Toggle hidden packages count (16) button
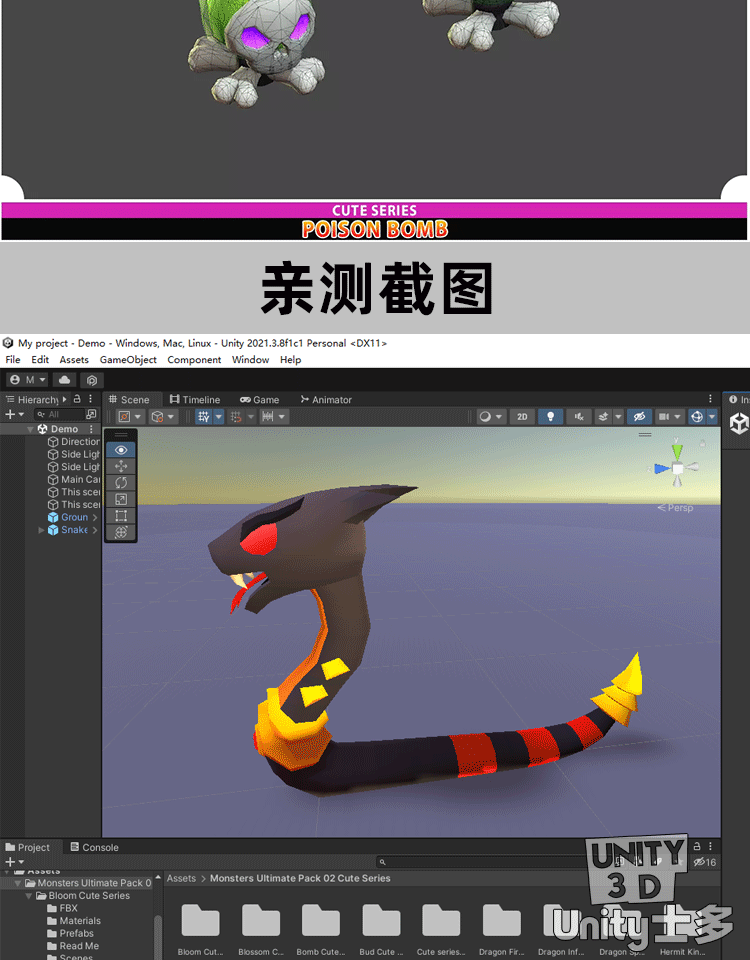Image resolution: width=750 pixels, height=960 pixels. tap(704, 862)
